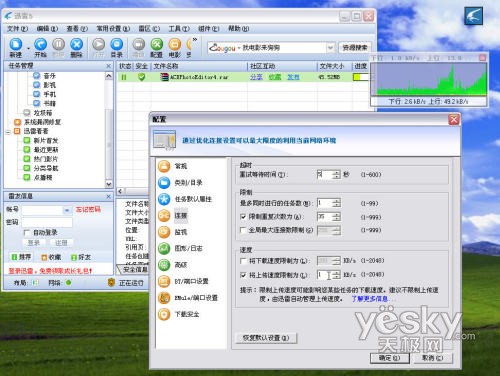Click the task tree vertical scrollbar down arrow
500x376 pixels.
109,184
